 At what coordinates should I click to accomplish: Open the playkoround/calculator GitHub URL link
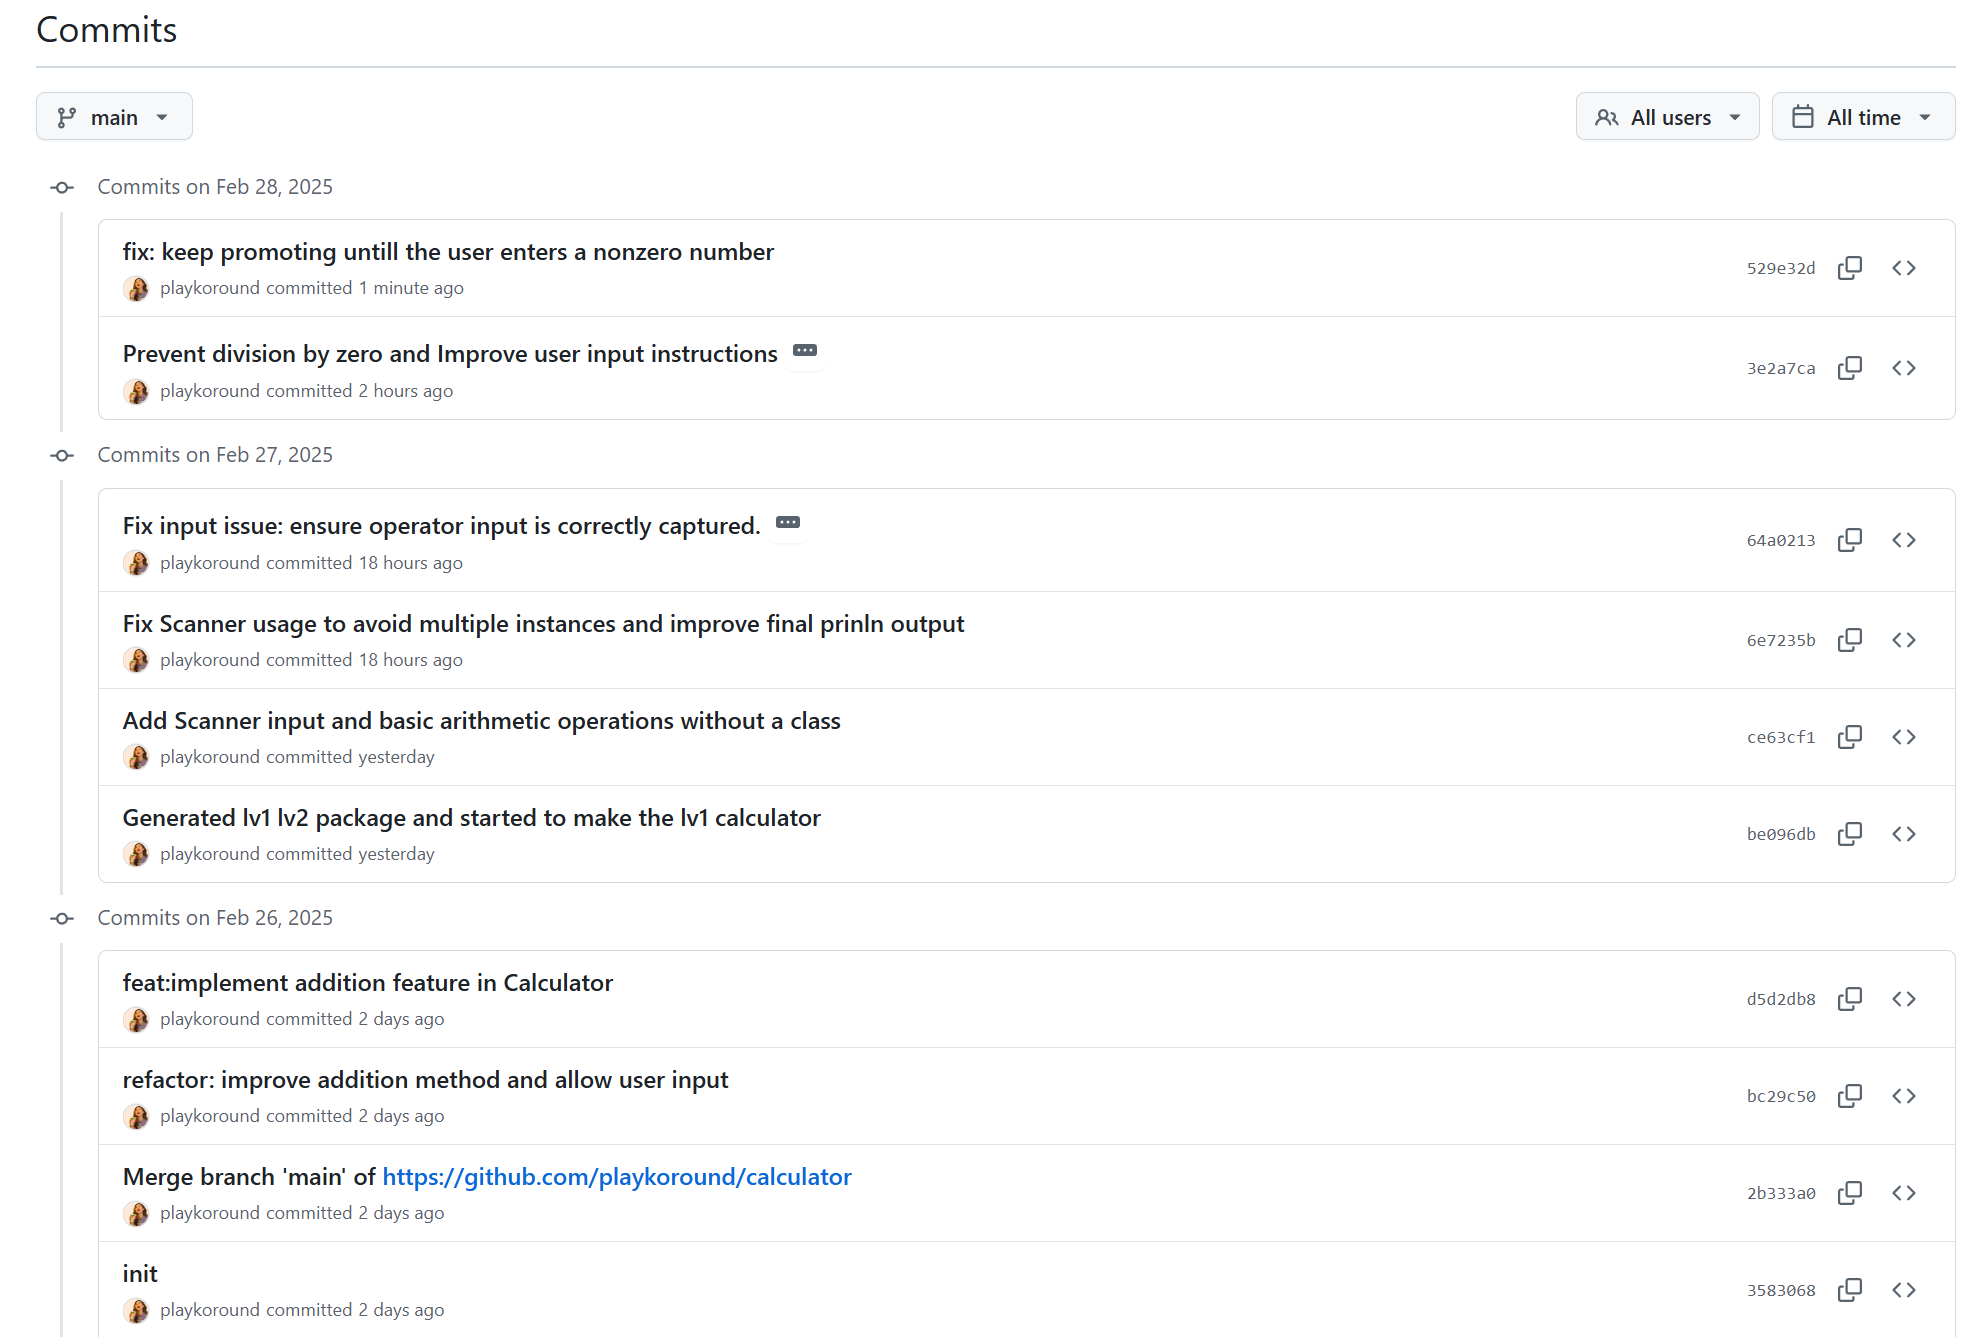click(x=616, y=1177)
